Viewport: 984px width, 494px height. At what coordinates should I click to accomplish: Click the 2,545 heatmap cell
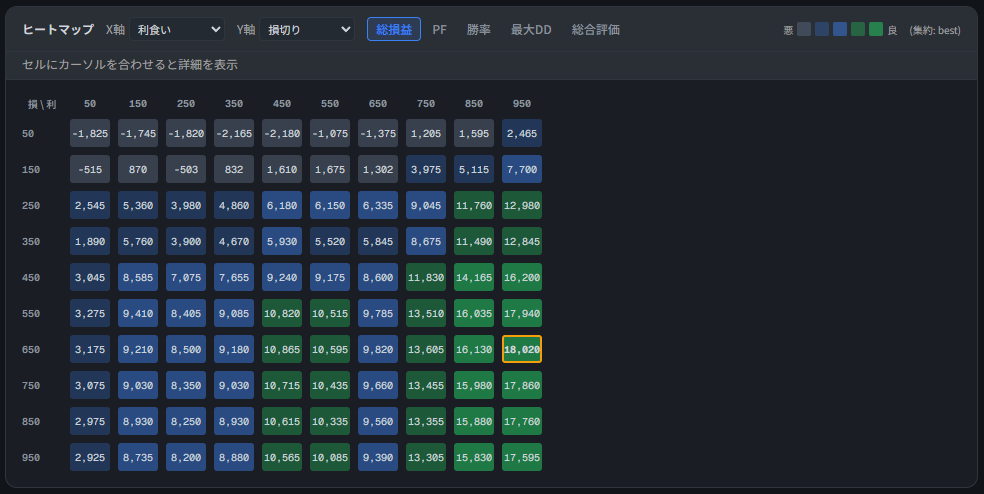point(90,205)
